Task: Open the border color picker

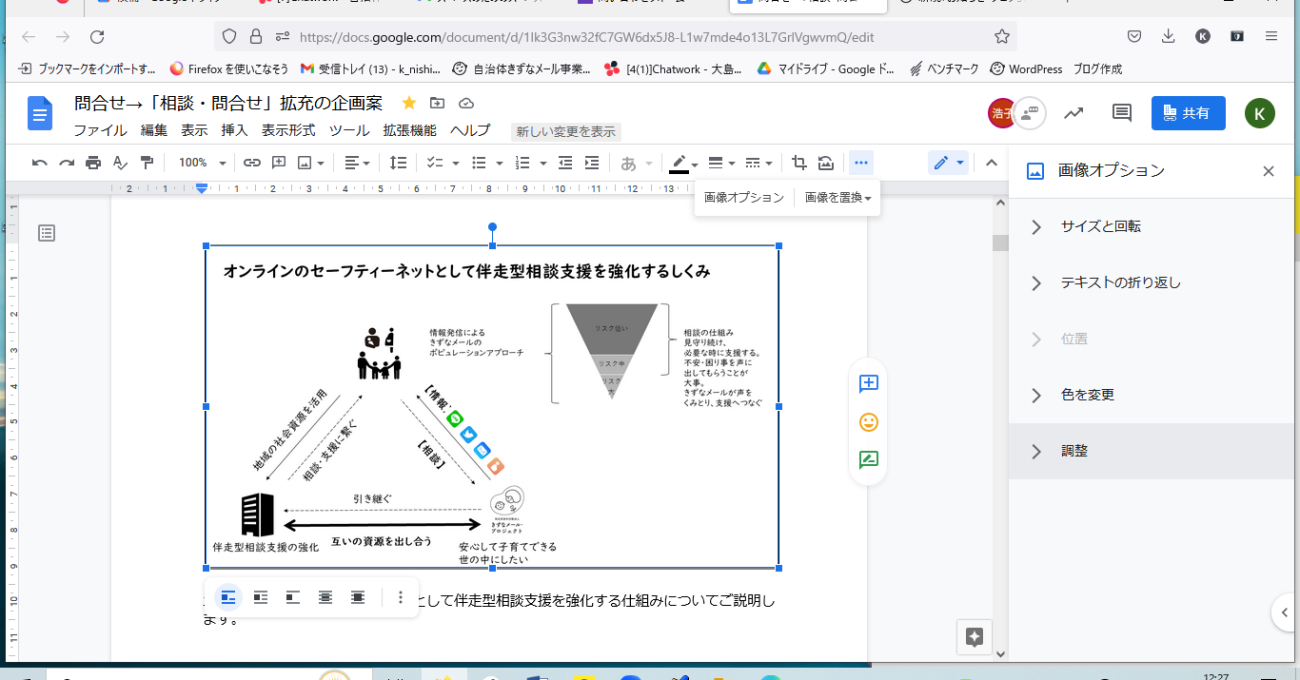Action: coord(682,163)
